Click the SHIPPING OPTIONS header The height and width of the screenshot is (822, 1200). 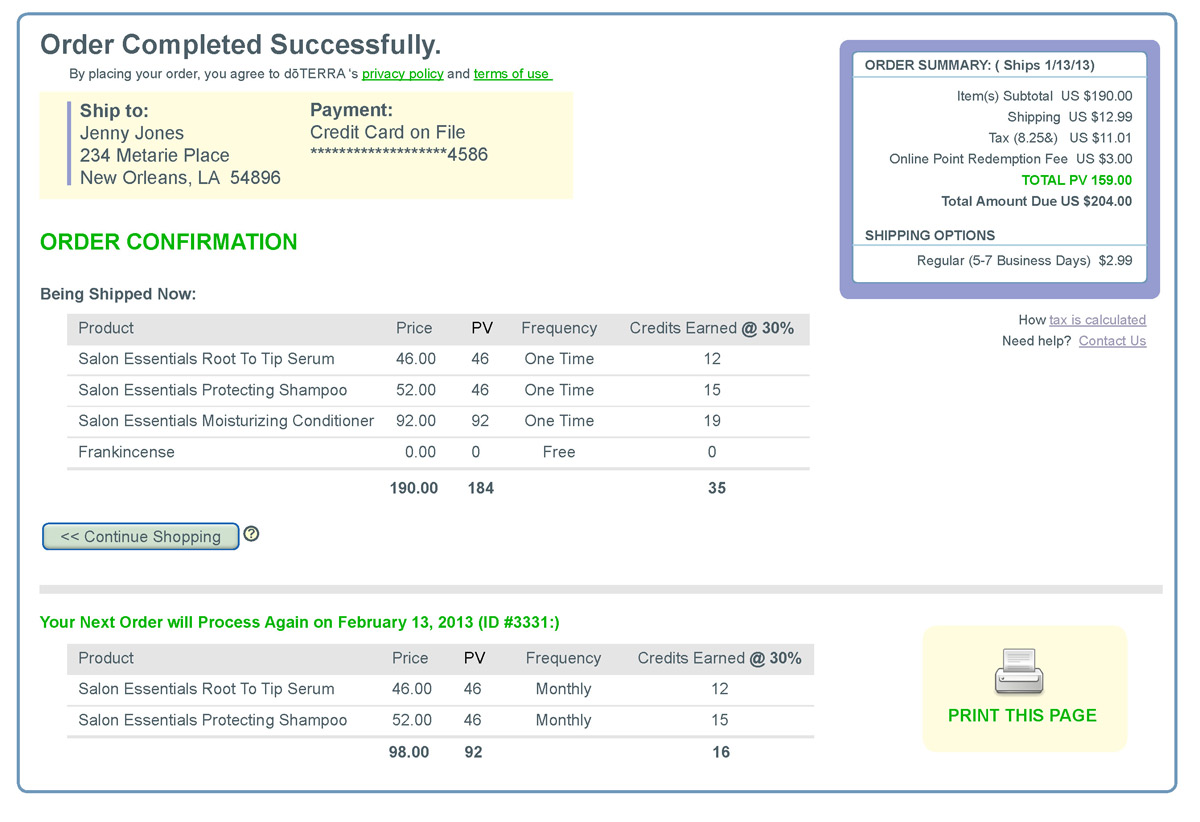pos(930,235)
